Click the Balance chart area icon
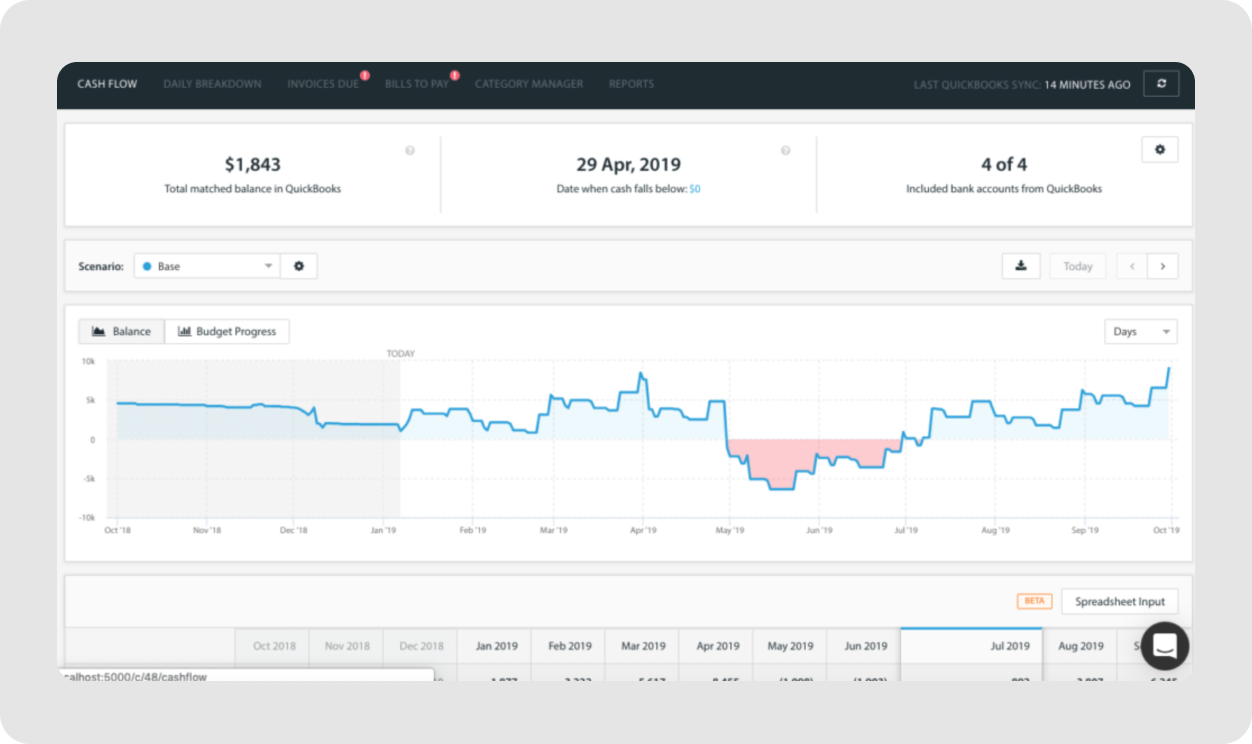1252x744 pixels. [x=97, y=331]
